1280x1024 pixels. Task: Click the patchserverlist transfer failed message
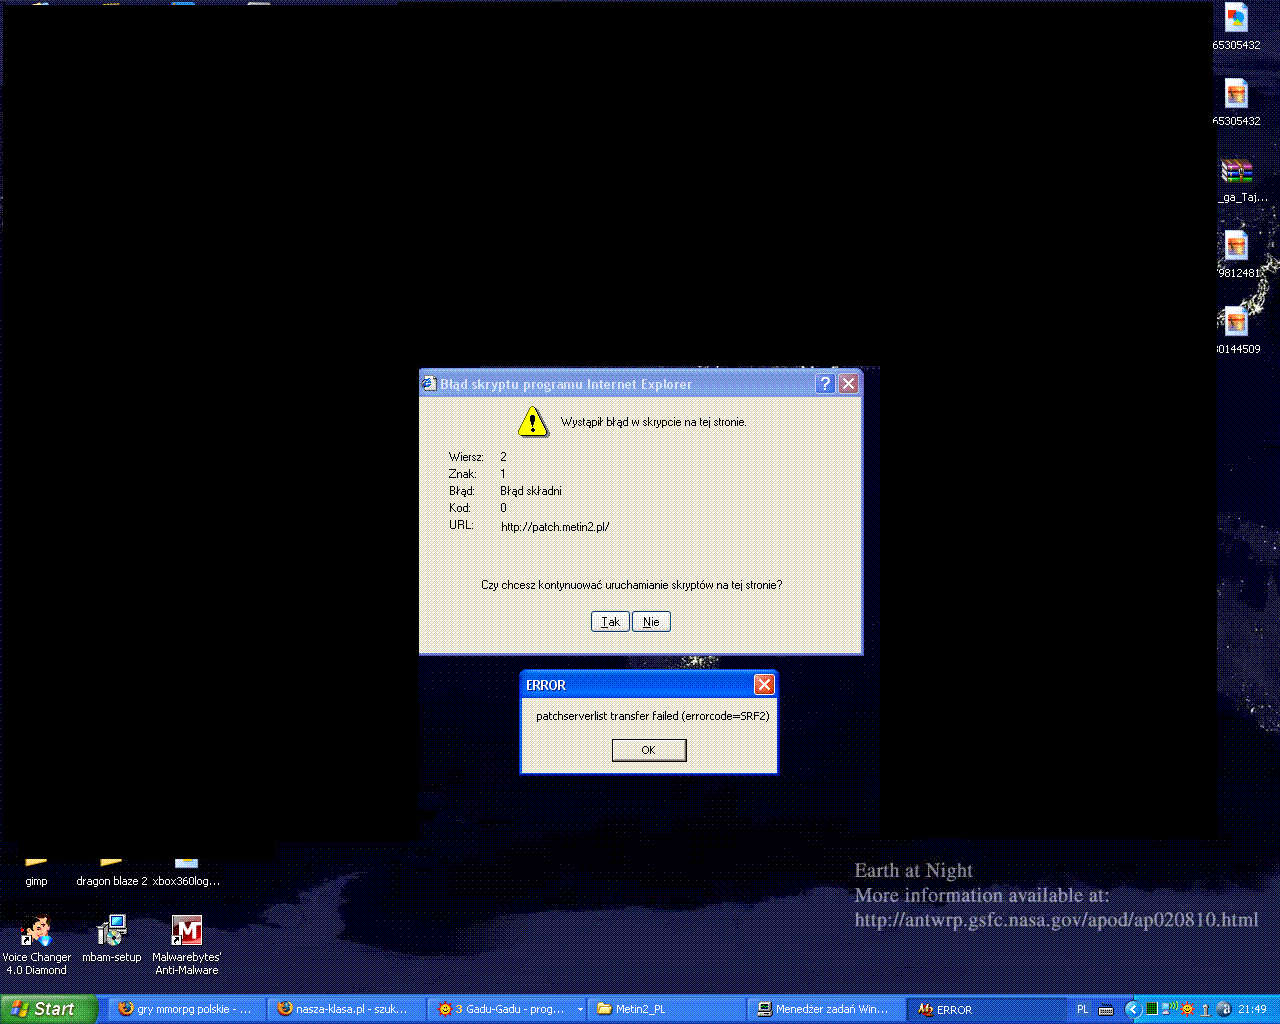[652, 716]
